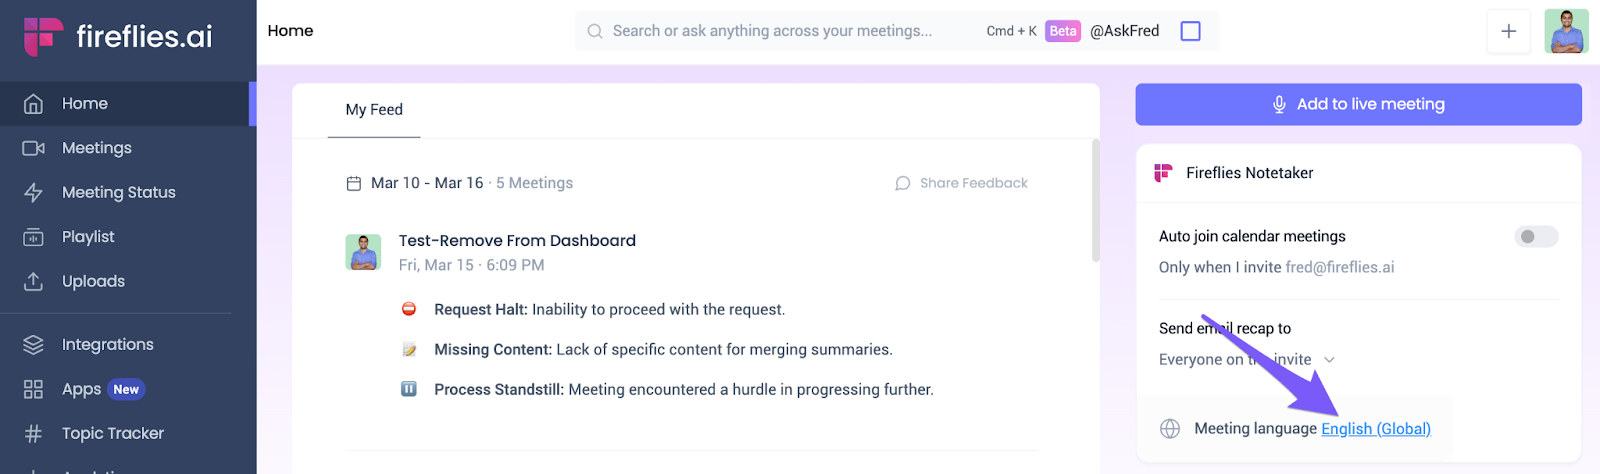Open the Apps grid icon

coord(33,389)
